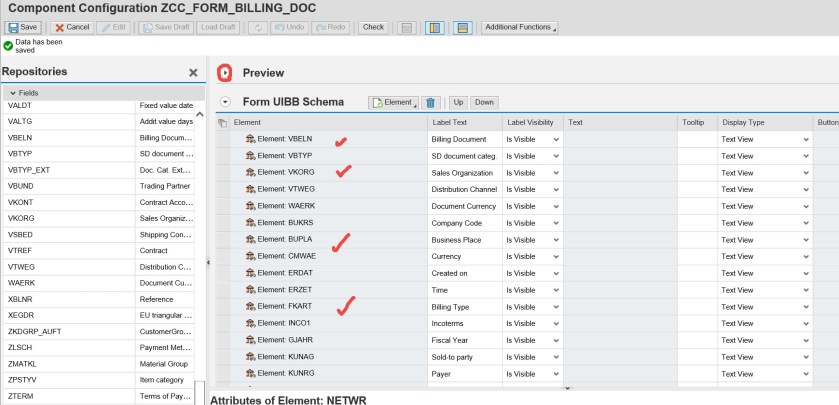The width and height of the screenshot is (839, 405).
Task: Click the Redo toolbar button
Action: tap(330, 27)
